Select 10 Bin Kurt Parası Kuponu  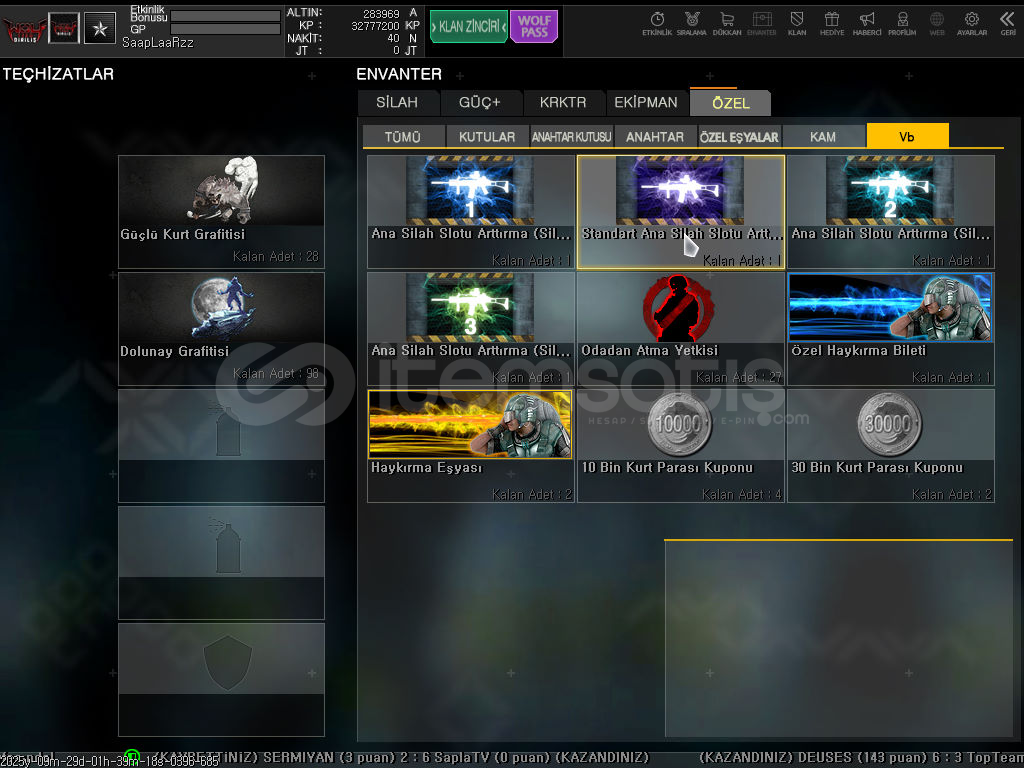pos(680,446)
